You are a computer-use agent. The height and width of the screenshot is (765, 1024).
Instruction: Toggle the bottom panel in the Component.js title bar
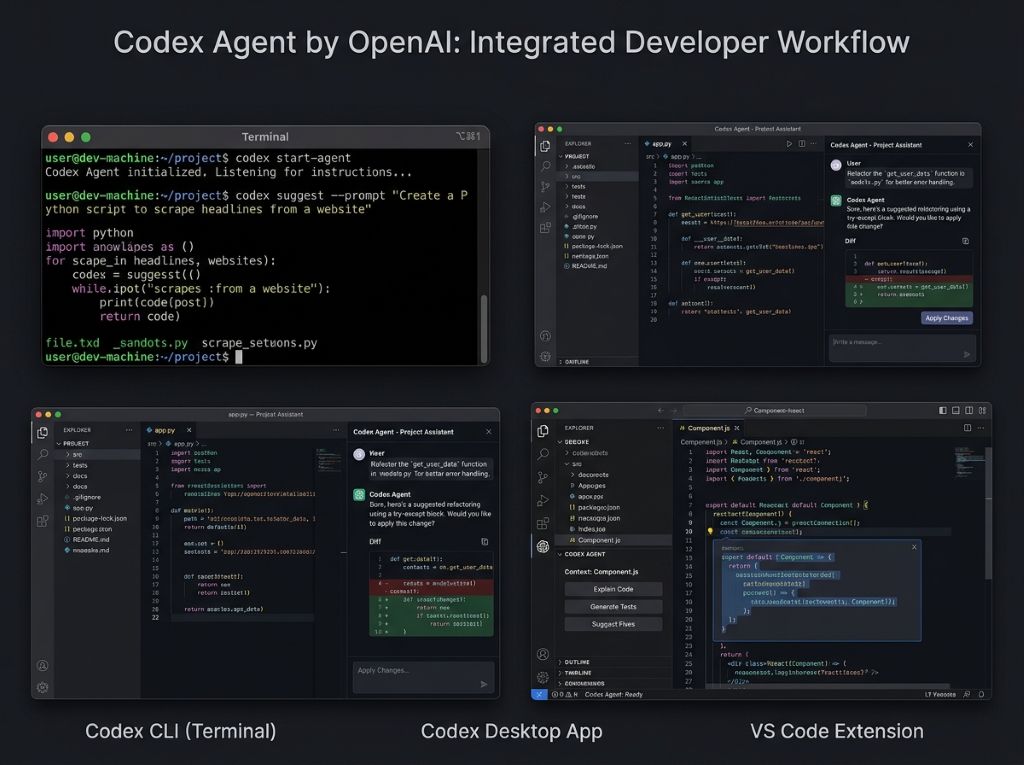pyautogui.click(x=955, y=410)
